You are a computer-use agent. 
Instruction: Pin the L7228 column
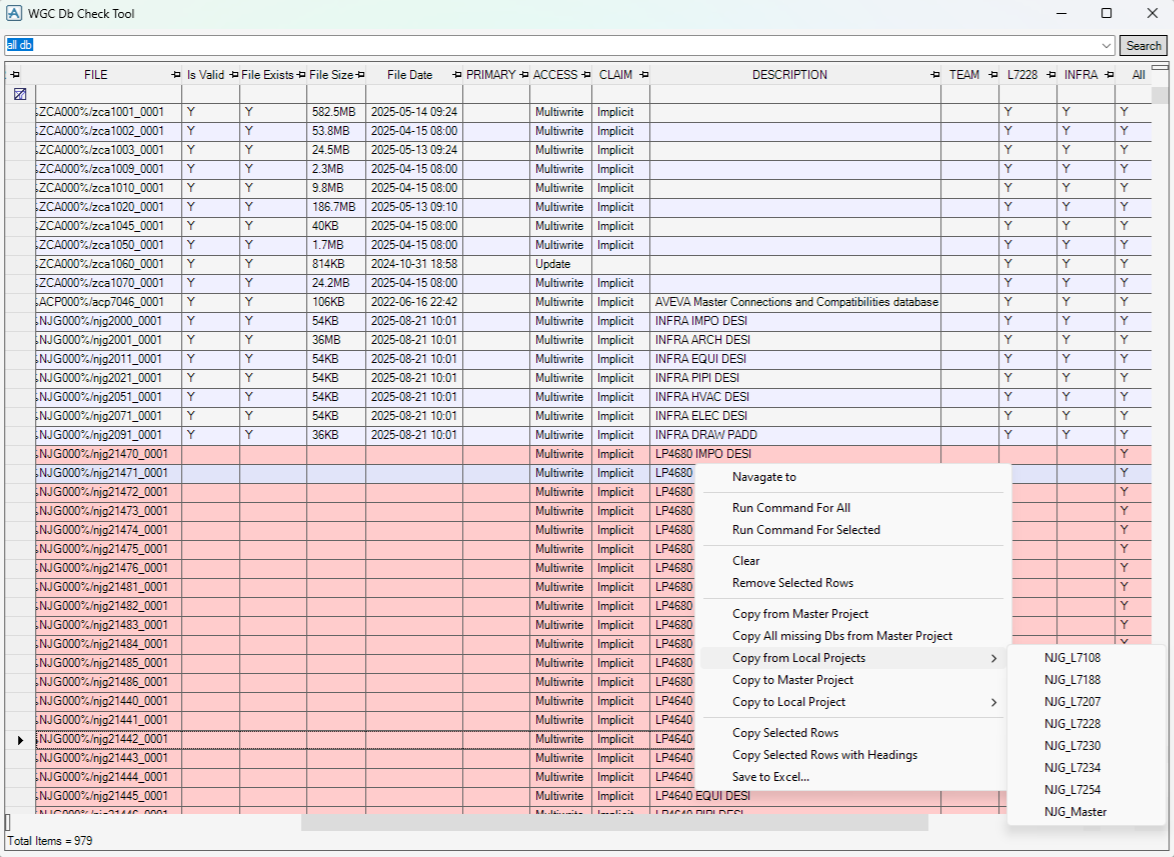[x=1051, y=75]
